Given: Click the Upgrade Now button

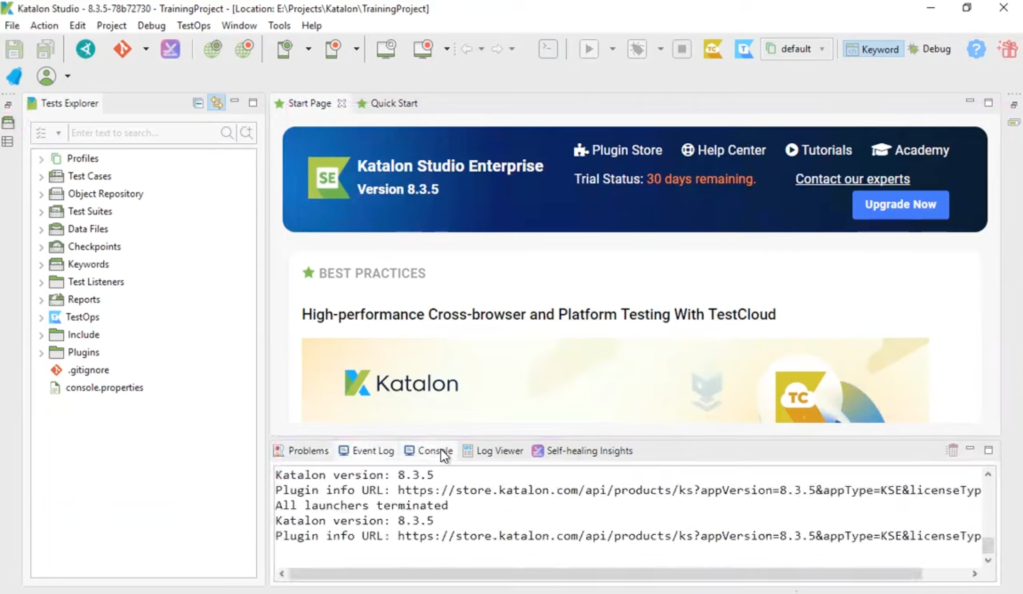Looking at the screenshot, I should [x=900, y=204].
